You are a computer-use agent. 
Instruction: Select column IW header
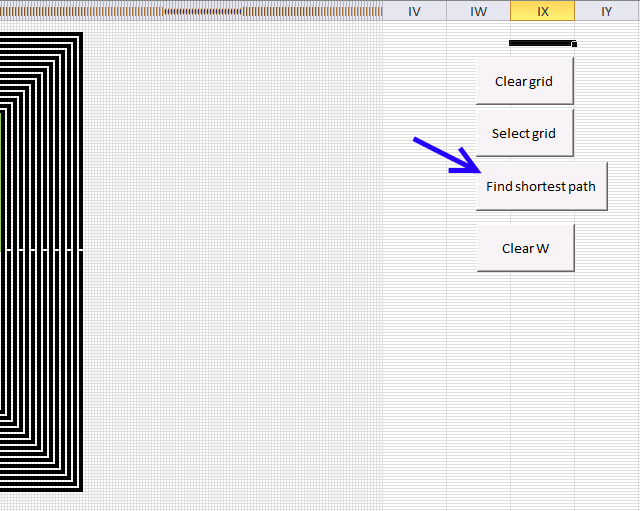(x=478, y=11)
